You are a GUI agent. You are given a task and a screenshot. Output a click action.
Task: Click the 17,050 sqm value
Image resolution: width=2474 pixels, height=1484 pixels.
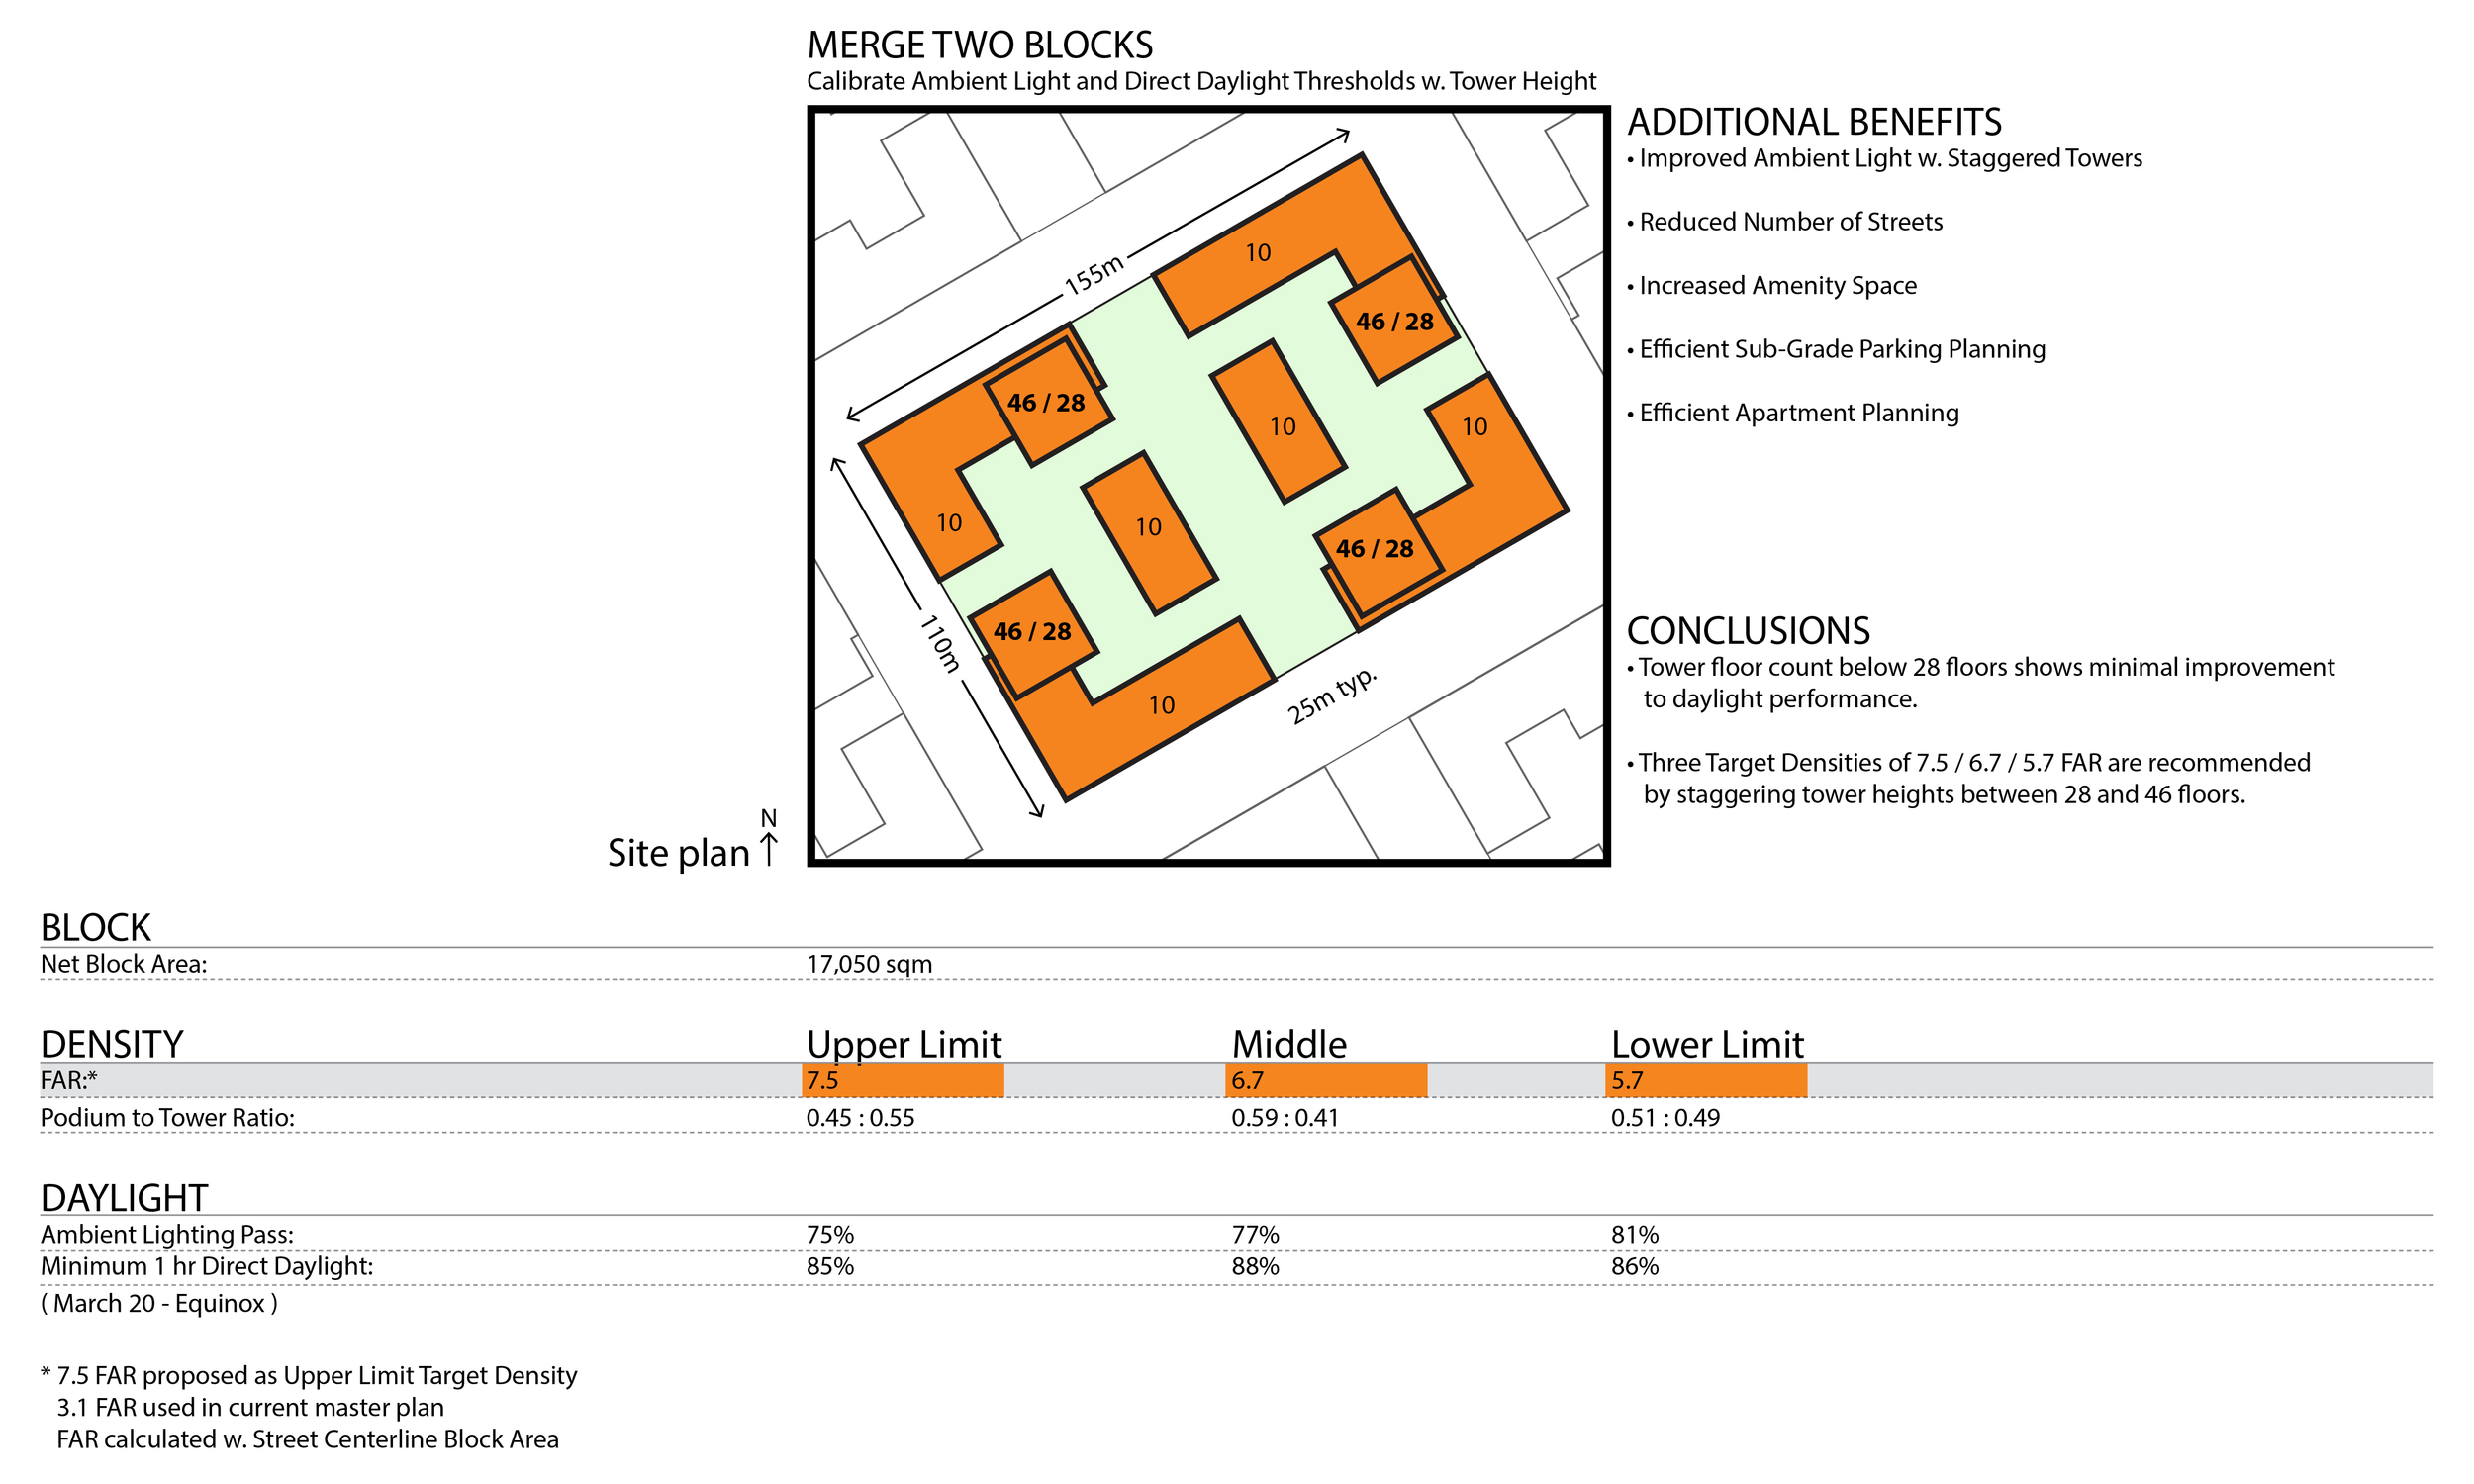869,964
